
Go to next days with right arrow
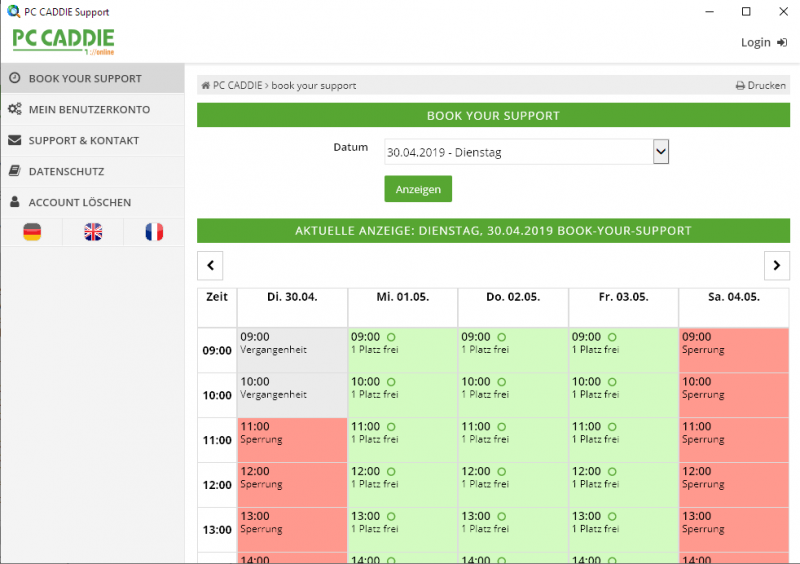pyautogui.click(x=777, y=265)
